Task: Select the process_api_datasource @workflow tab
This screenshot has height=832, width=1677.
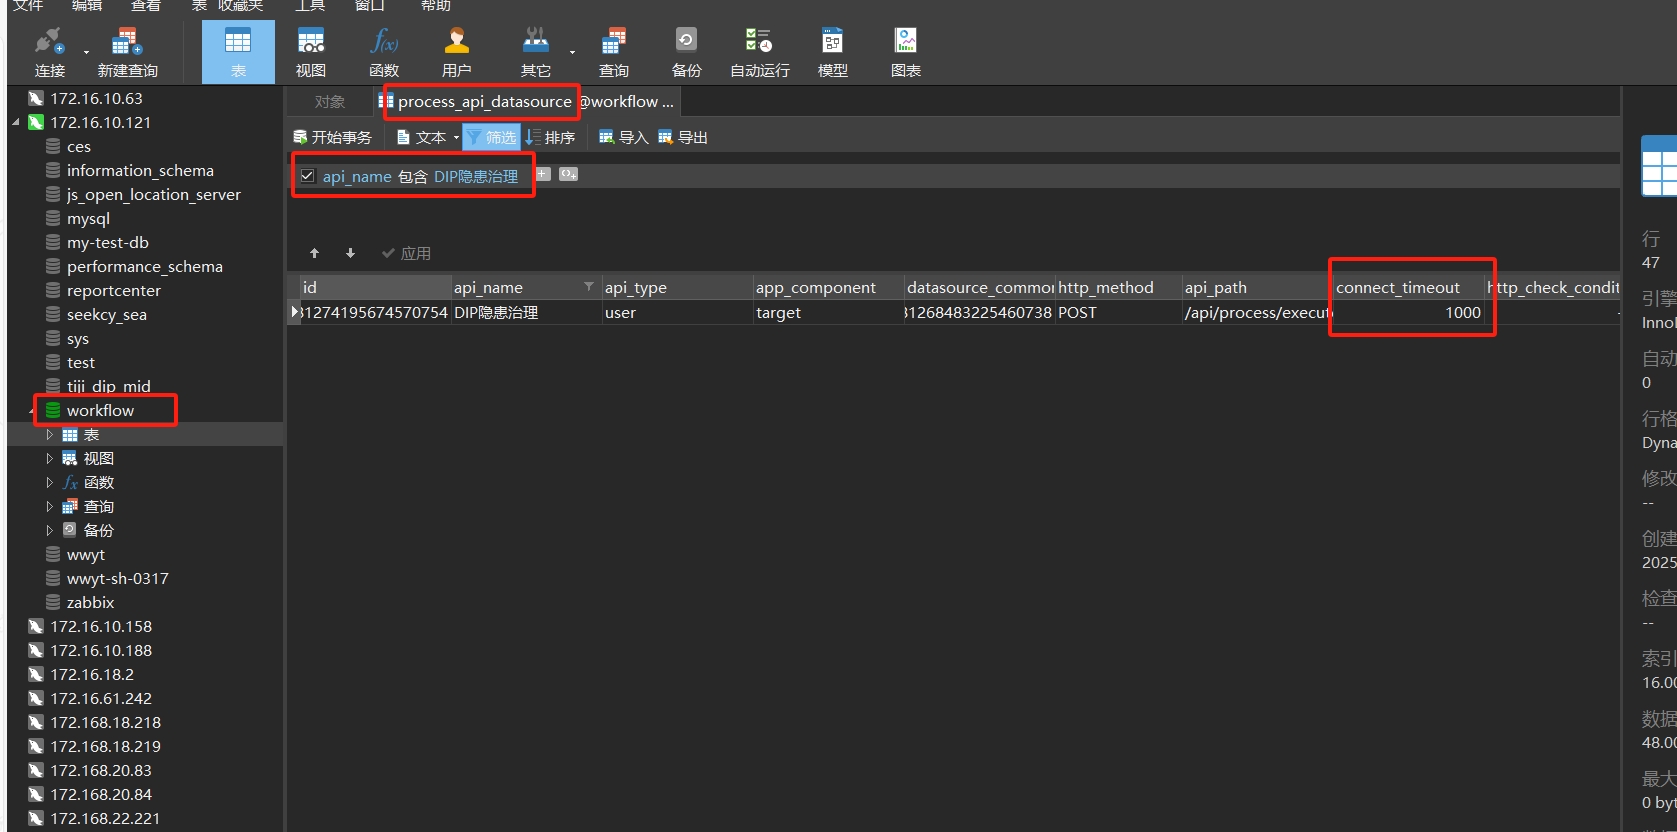Action: pos(527,101)
